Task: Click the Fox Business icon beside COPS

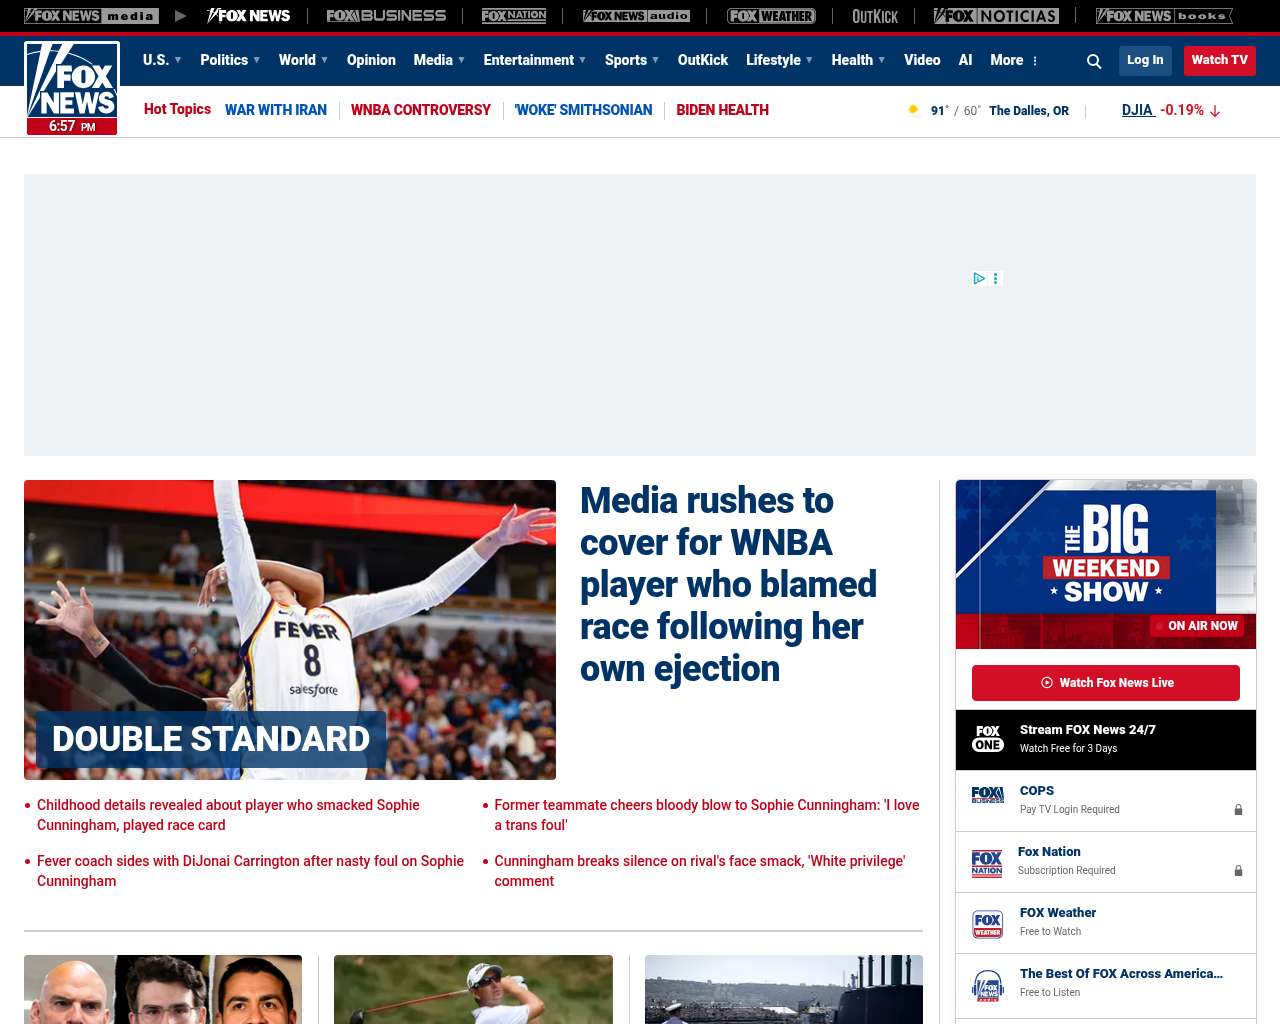Action: coord(988,795)
